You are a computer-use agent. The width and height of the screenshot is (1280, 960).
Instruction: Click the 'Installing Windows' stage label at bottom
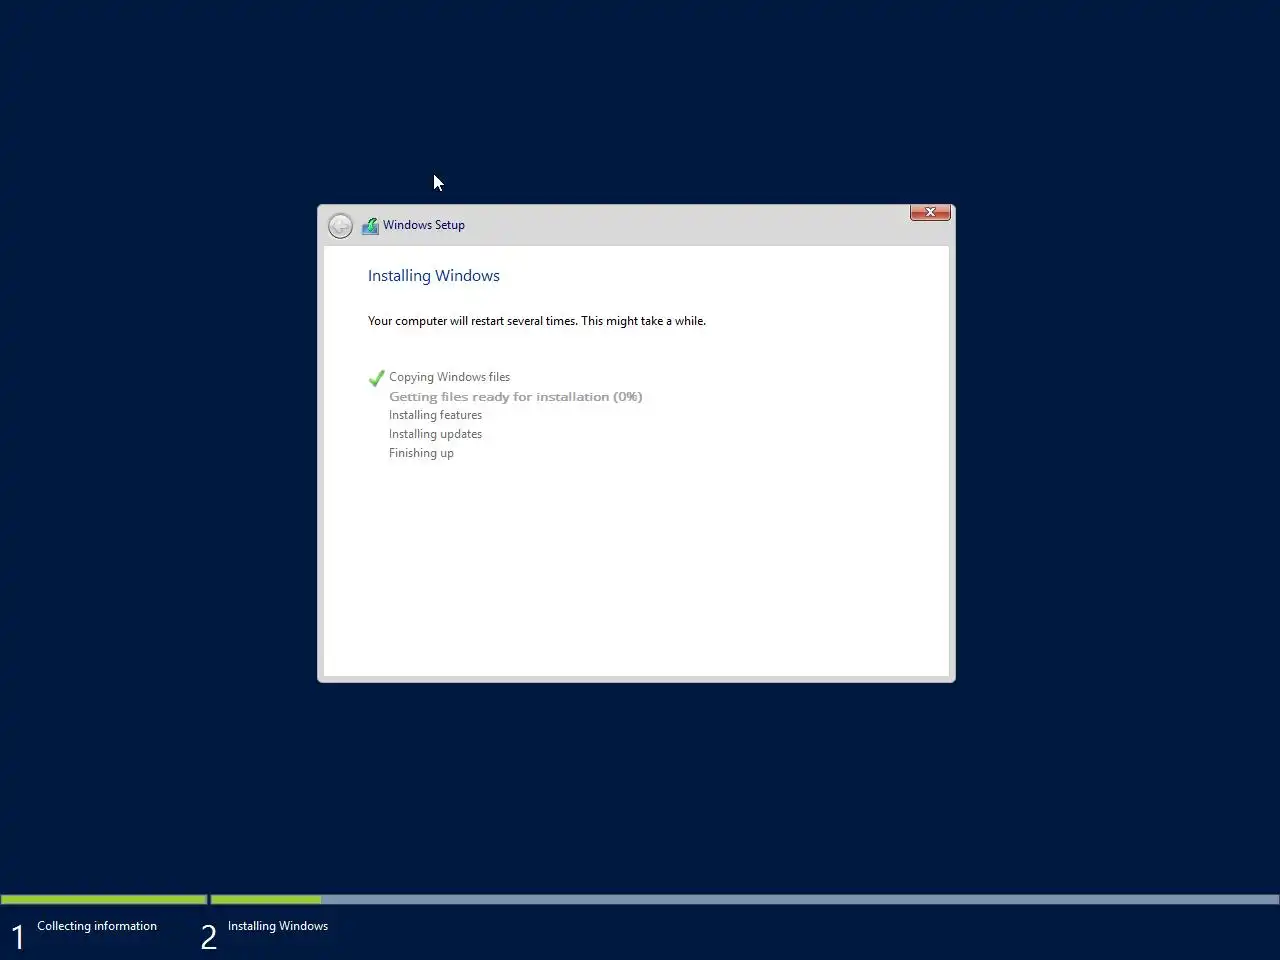pyautogui.click(x=278, y=926)
